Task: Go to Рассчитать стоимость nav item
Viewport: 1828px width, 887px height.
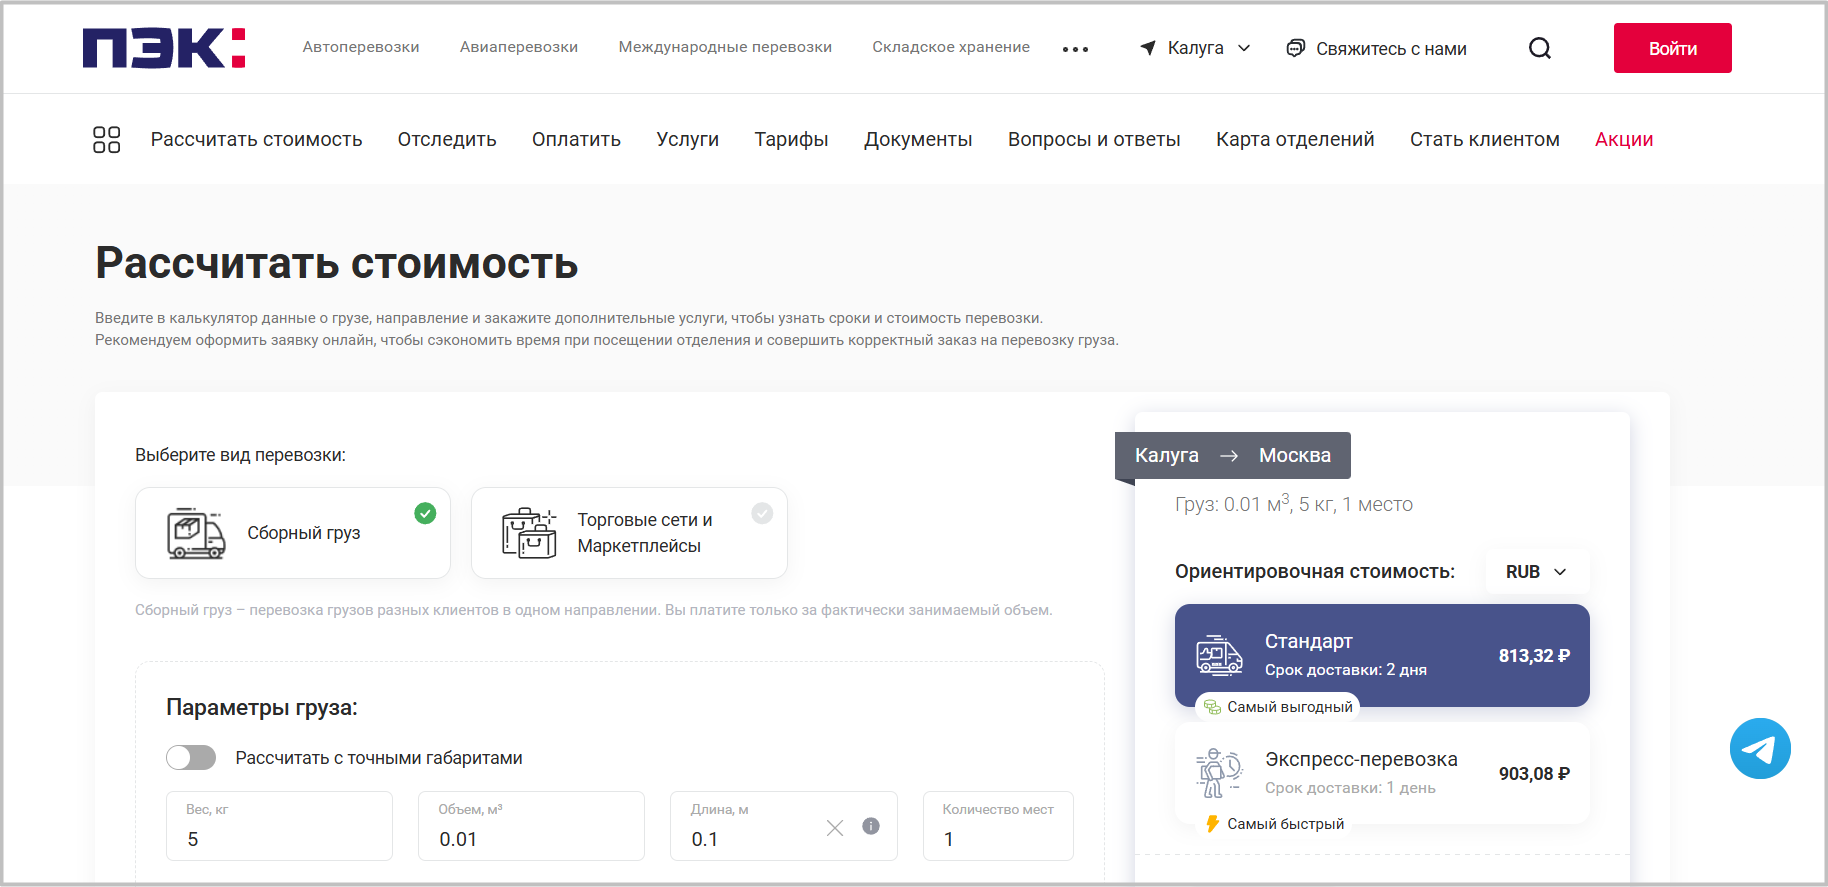Action: [256, 139]
